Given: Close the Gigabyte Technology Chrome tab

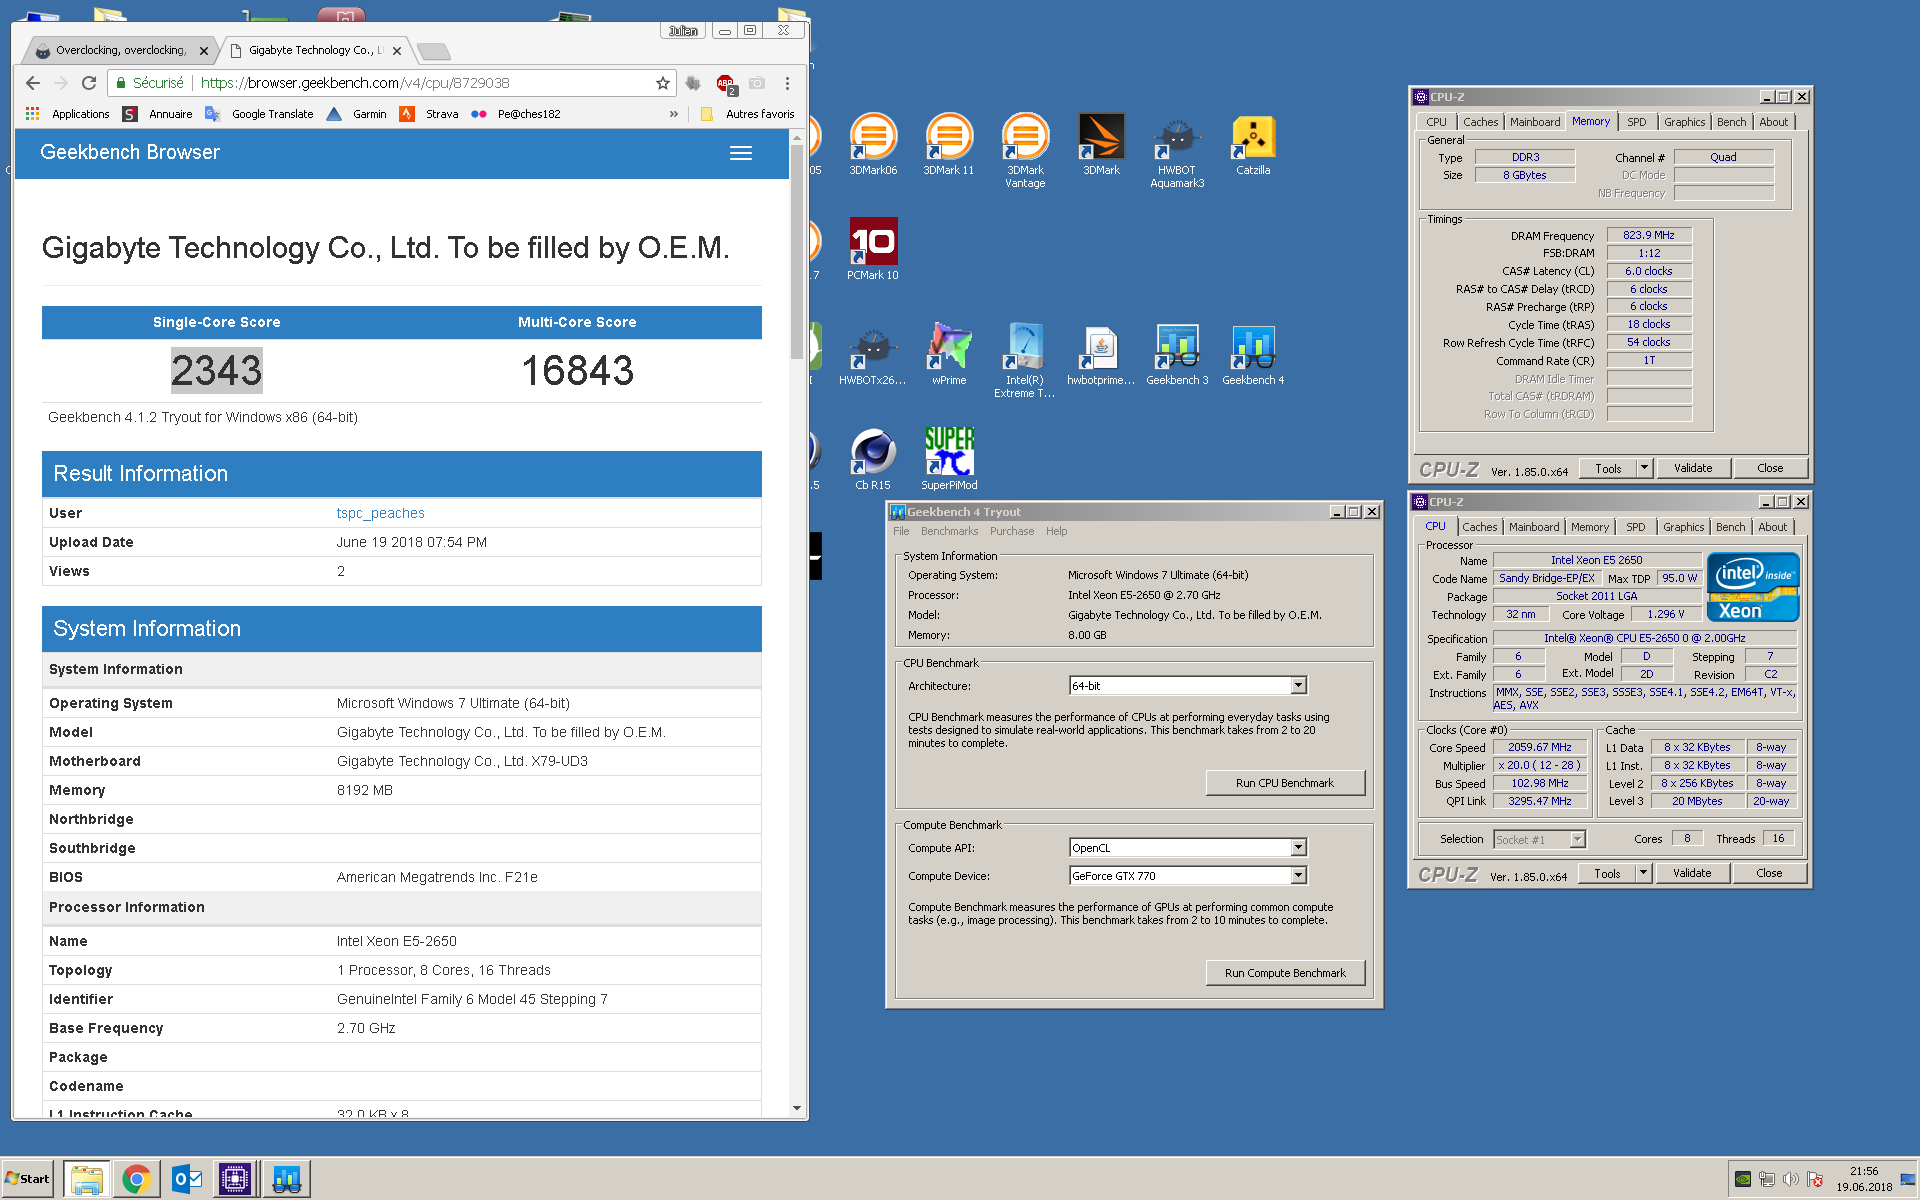Looking at the screenshot, I should click(x=397, y=51).
